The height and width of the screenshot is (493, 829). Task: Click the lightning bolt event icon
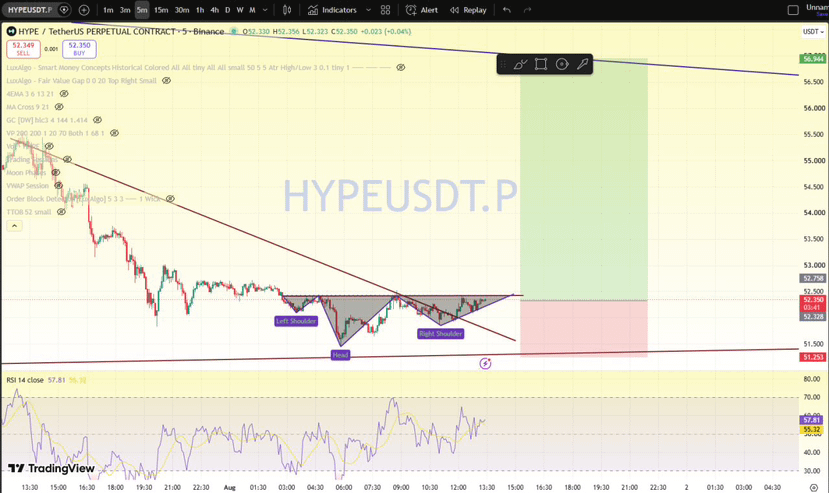pyautogui.click(x=485, y=363)
